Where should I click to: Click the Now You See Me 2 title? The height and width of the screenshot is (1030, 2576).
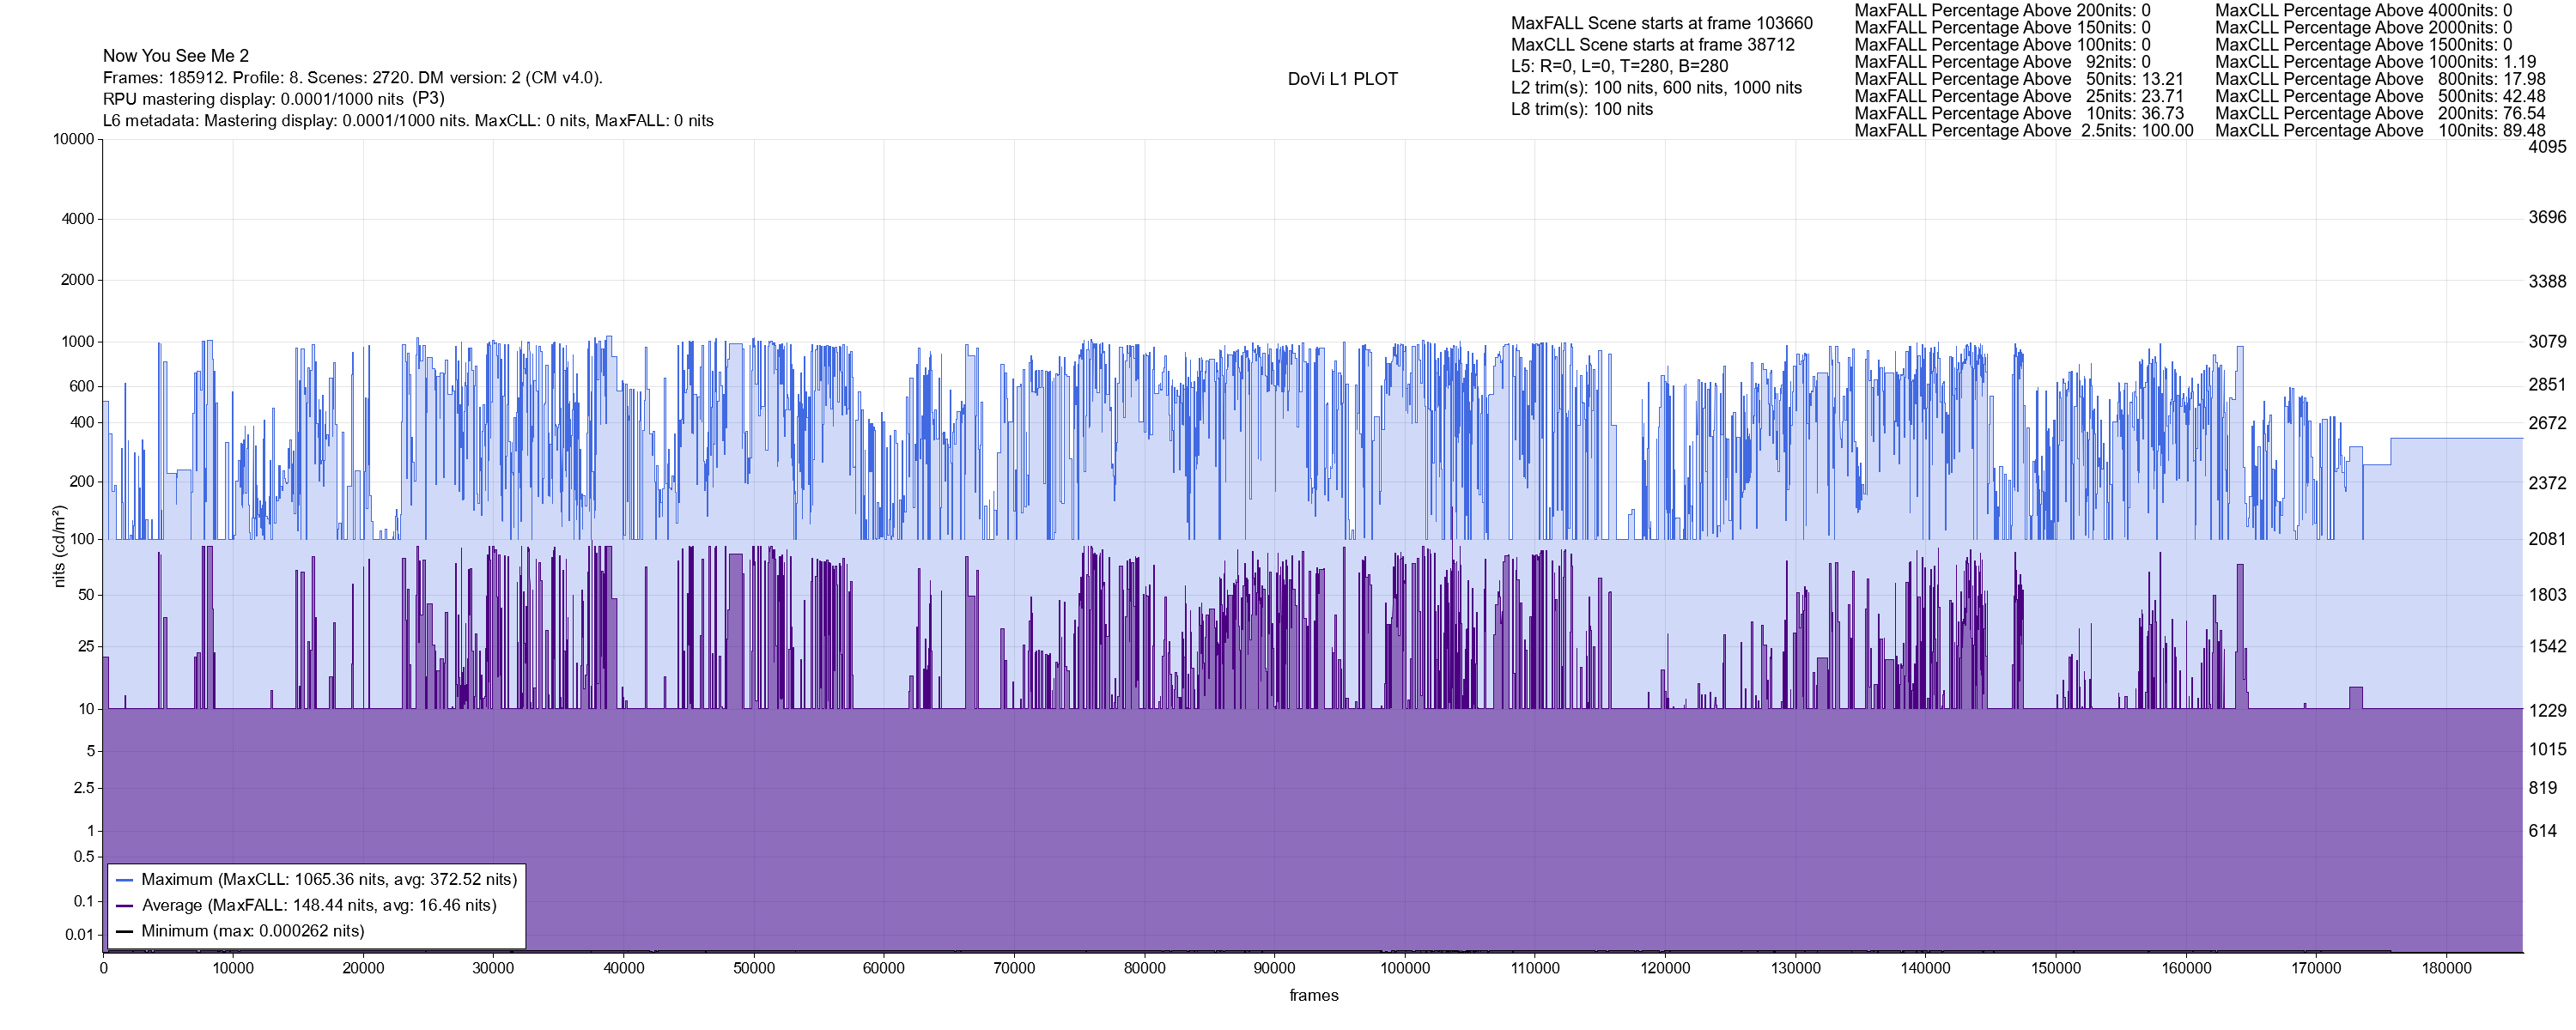click(176, 56)
